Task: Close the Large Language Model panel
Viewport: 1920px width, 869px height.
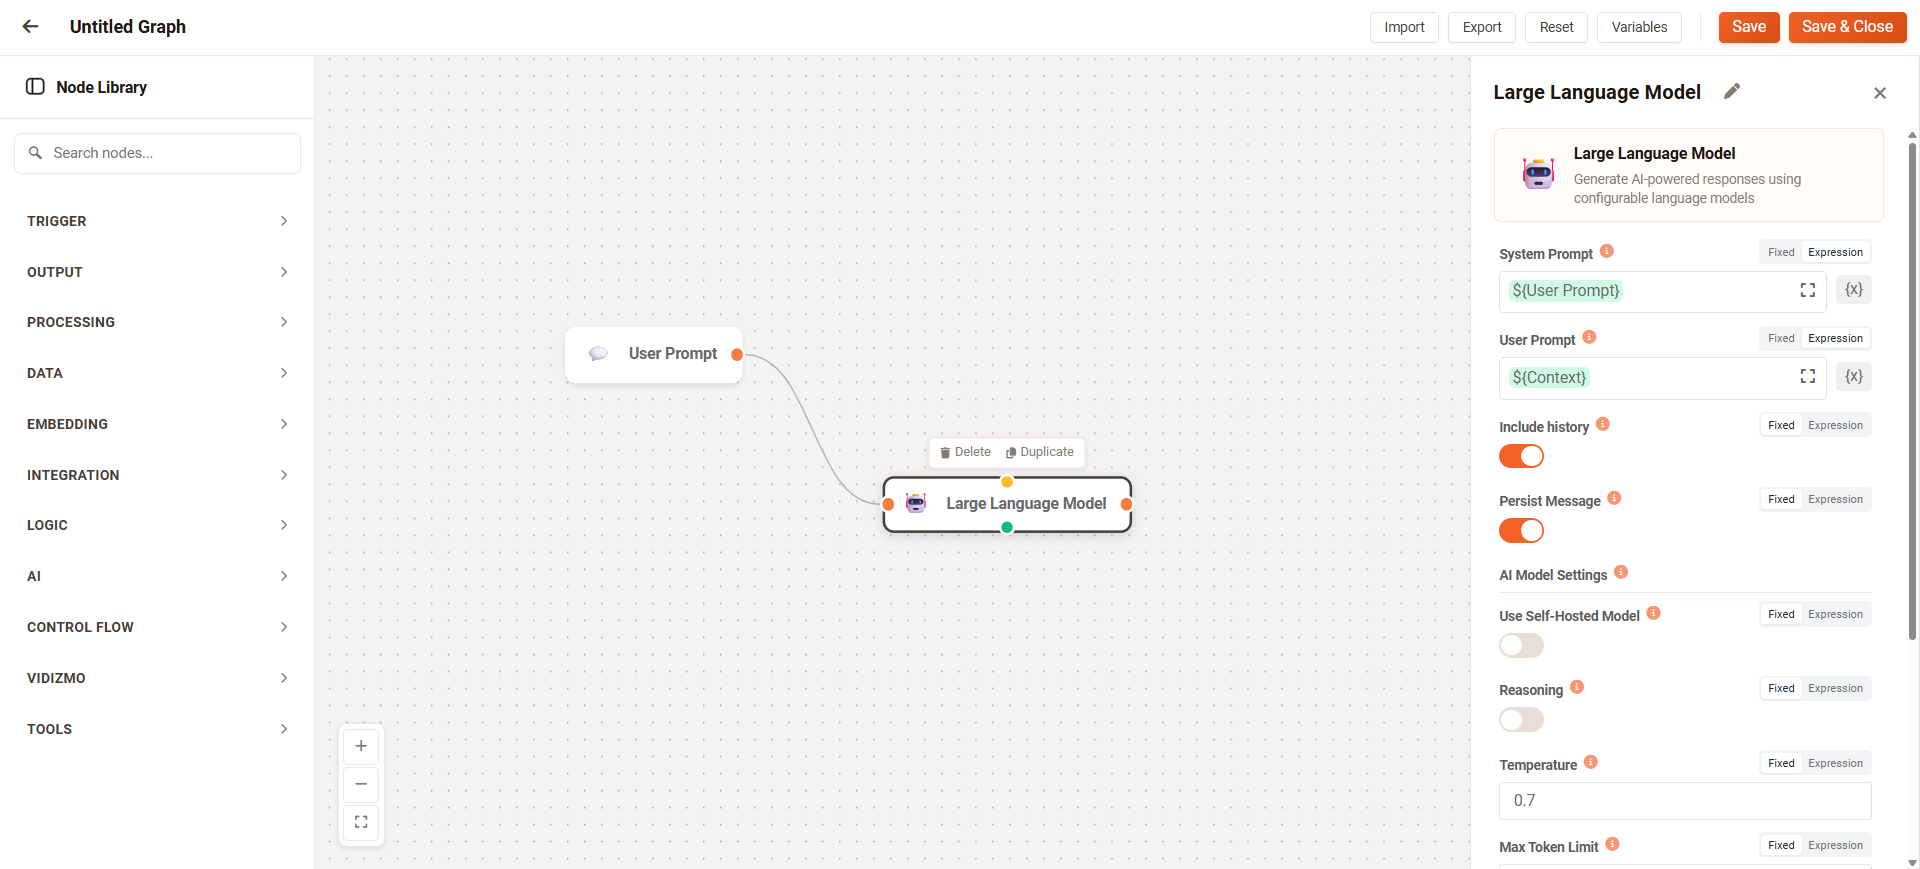Action: click(x=1880, y=93)
